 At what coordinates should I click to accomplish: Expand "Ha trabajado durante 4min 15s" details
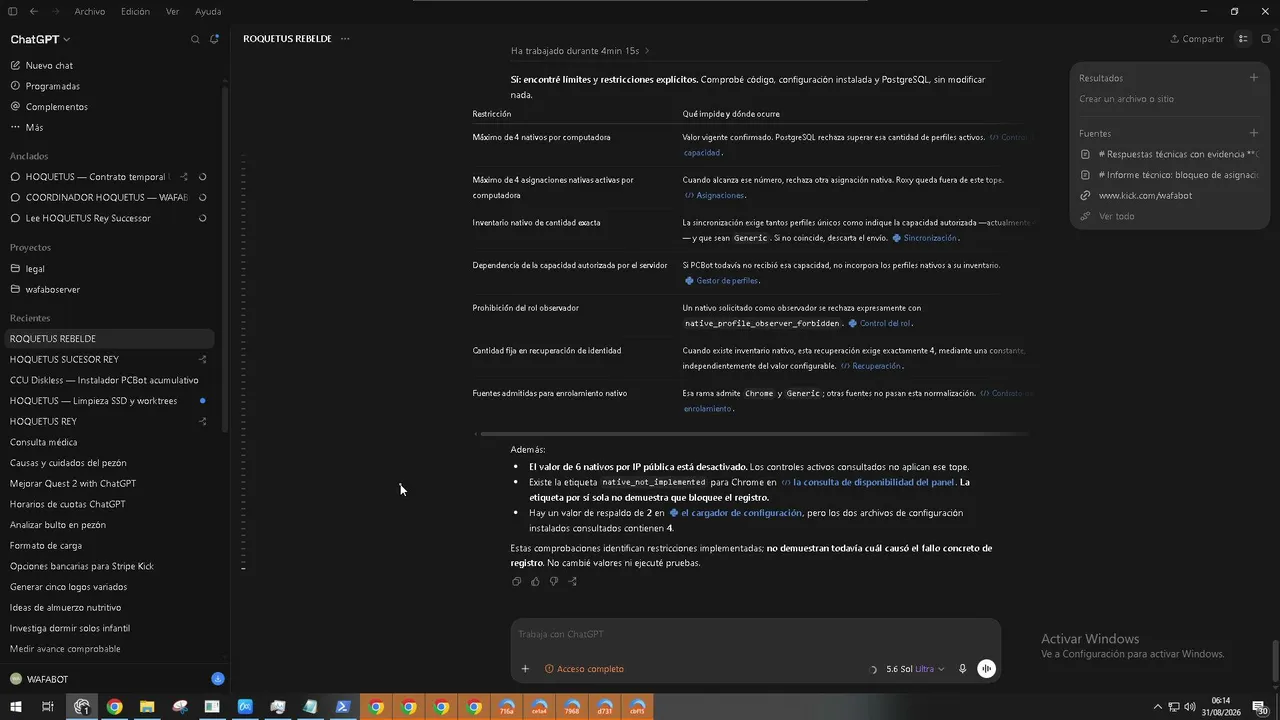(x=580, y=50)
